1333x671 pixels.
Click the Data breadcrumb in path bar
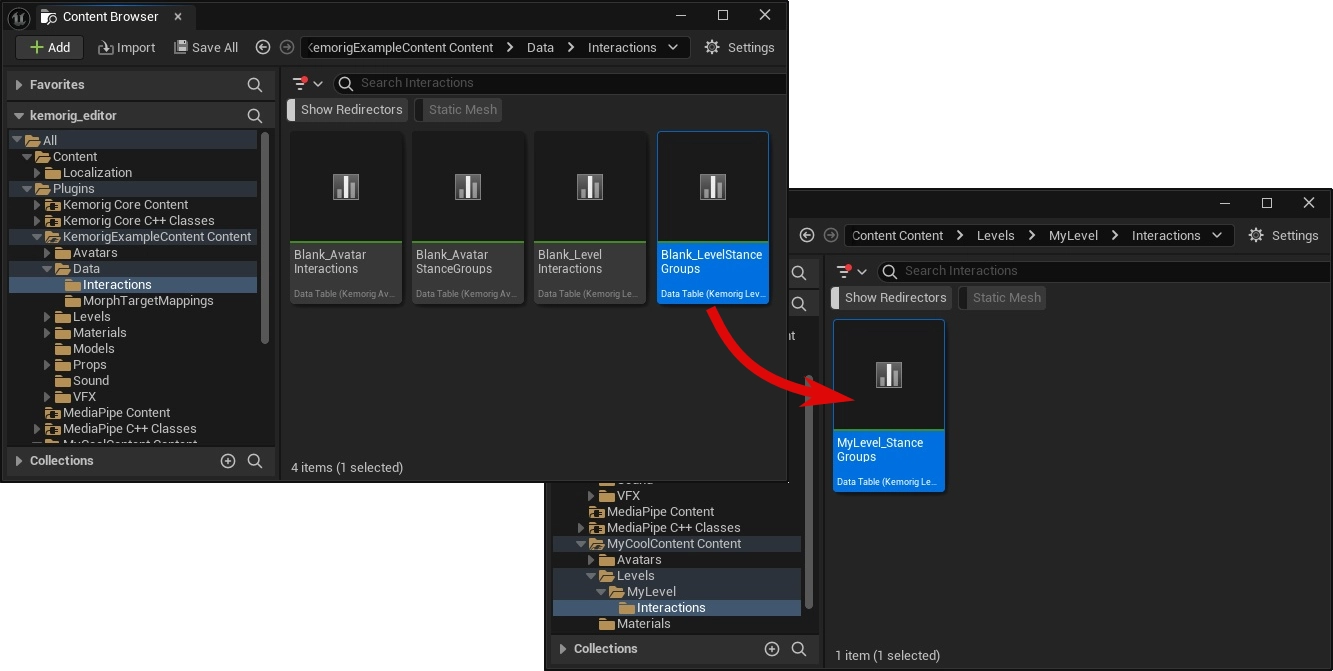coord(540,47)
